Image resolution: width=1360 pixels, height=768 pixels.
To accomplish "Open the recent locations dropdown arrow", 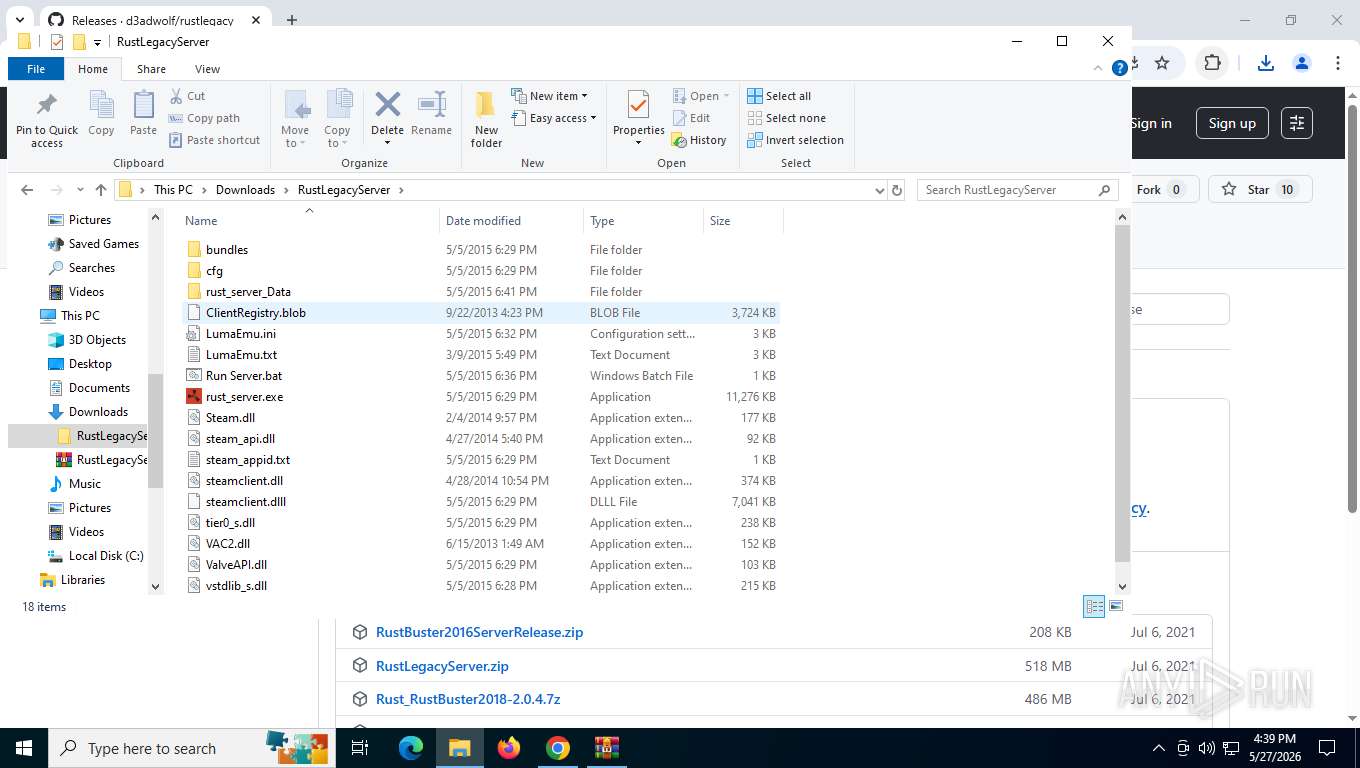I will pyautogui.click(x=80, y=190).
